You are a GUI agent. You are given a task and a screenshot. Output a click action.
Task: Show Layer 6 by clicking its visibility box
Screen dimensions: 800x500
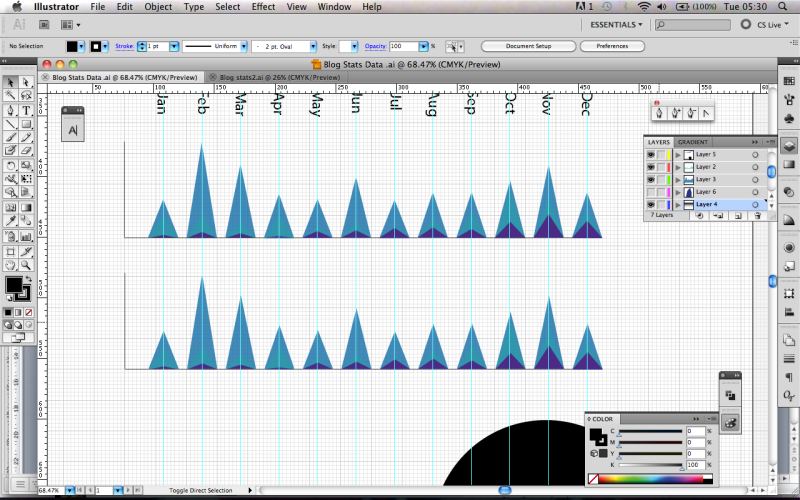click(651, 192)
